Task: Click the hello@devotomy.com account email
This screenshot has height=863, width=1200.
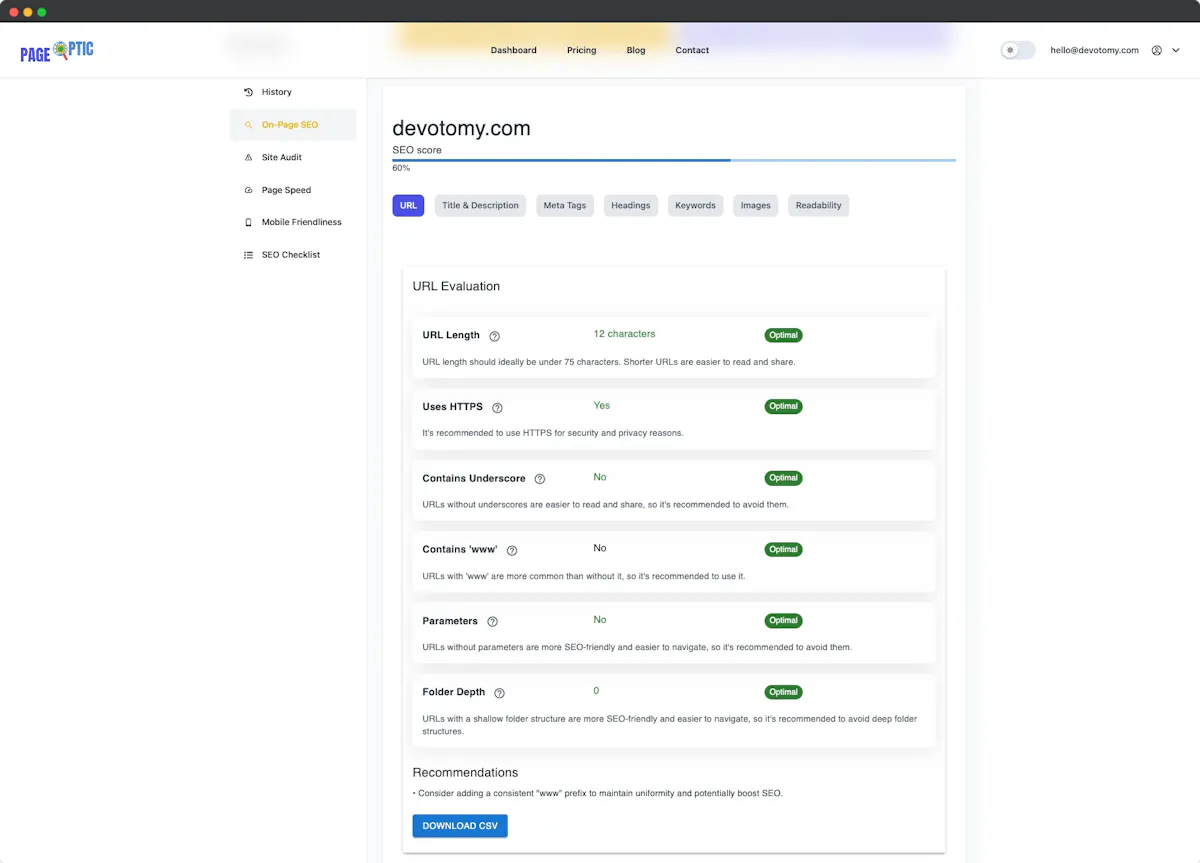Action: coord(1094,50)
